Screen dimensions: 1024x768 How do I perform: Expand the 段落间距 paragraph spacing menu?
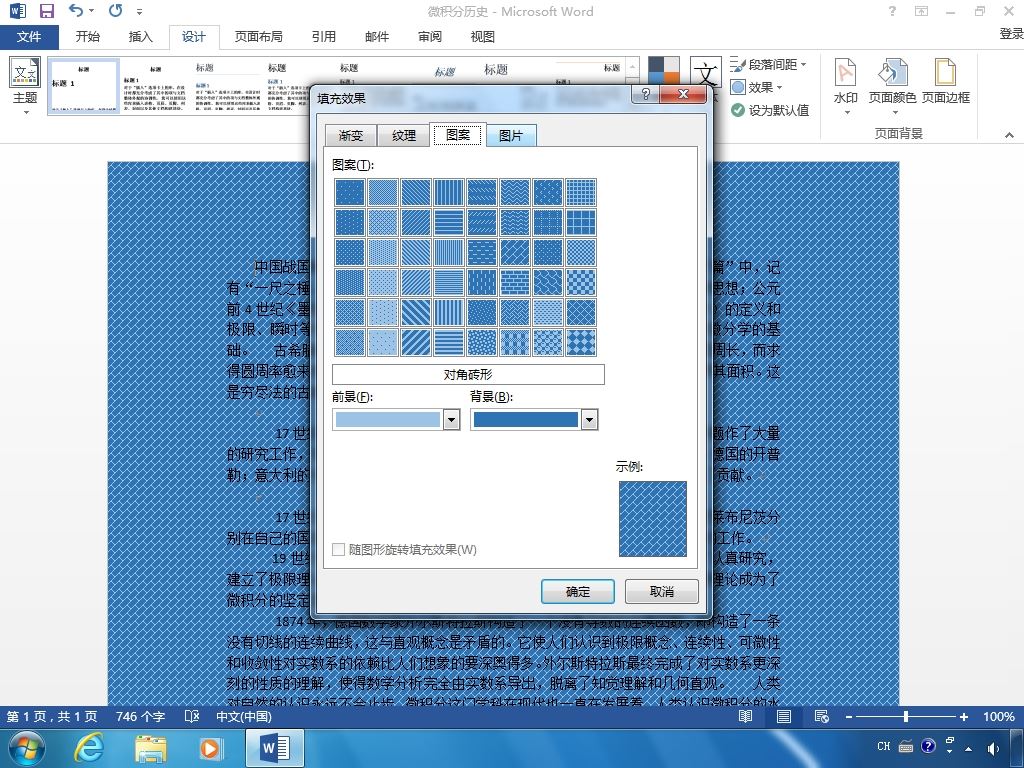coord(769,65)
